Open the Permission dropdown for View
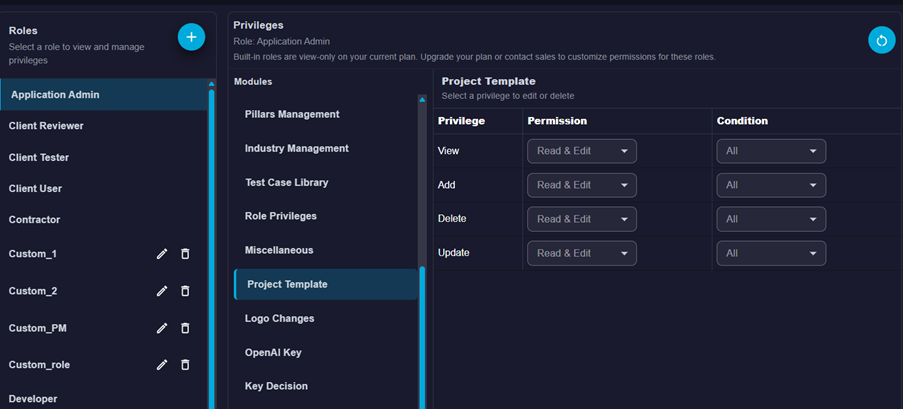Screen dimensions: 903x409 tap(582, 151)
